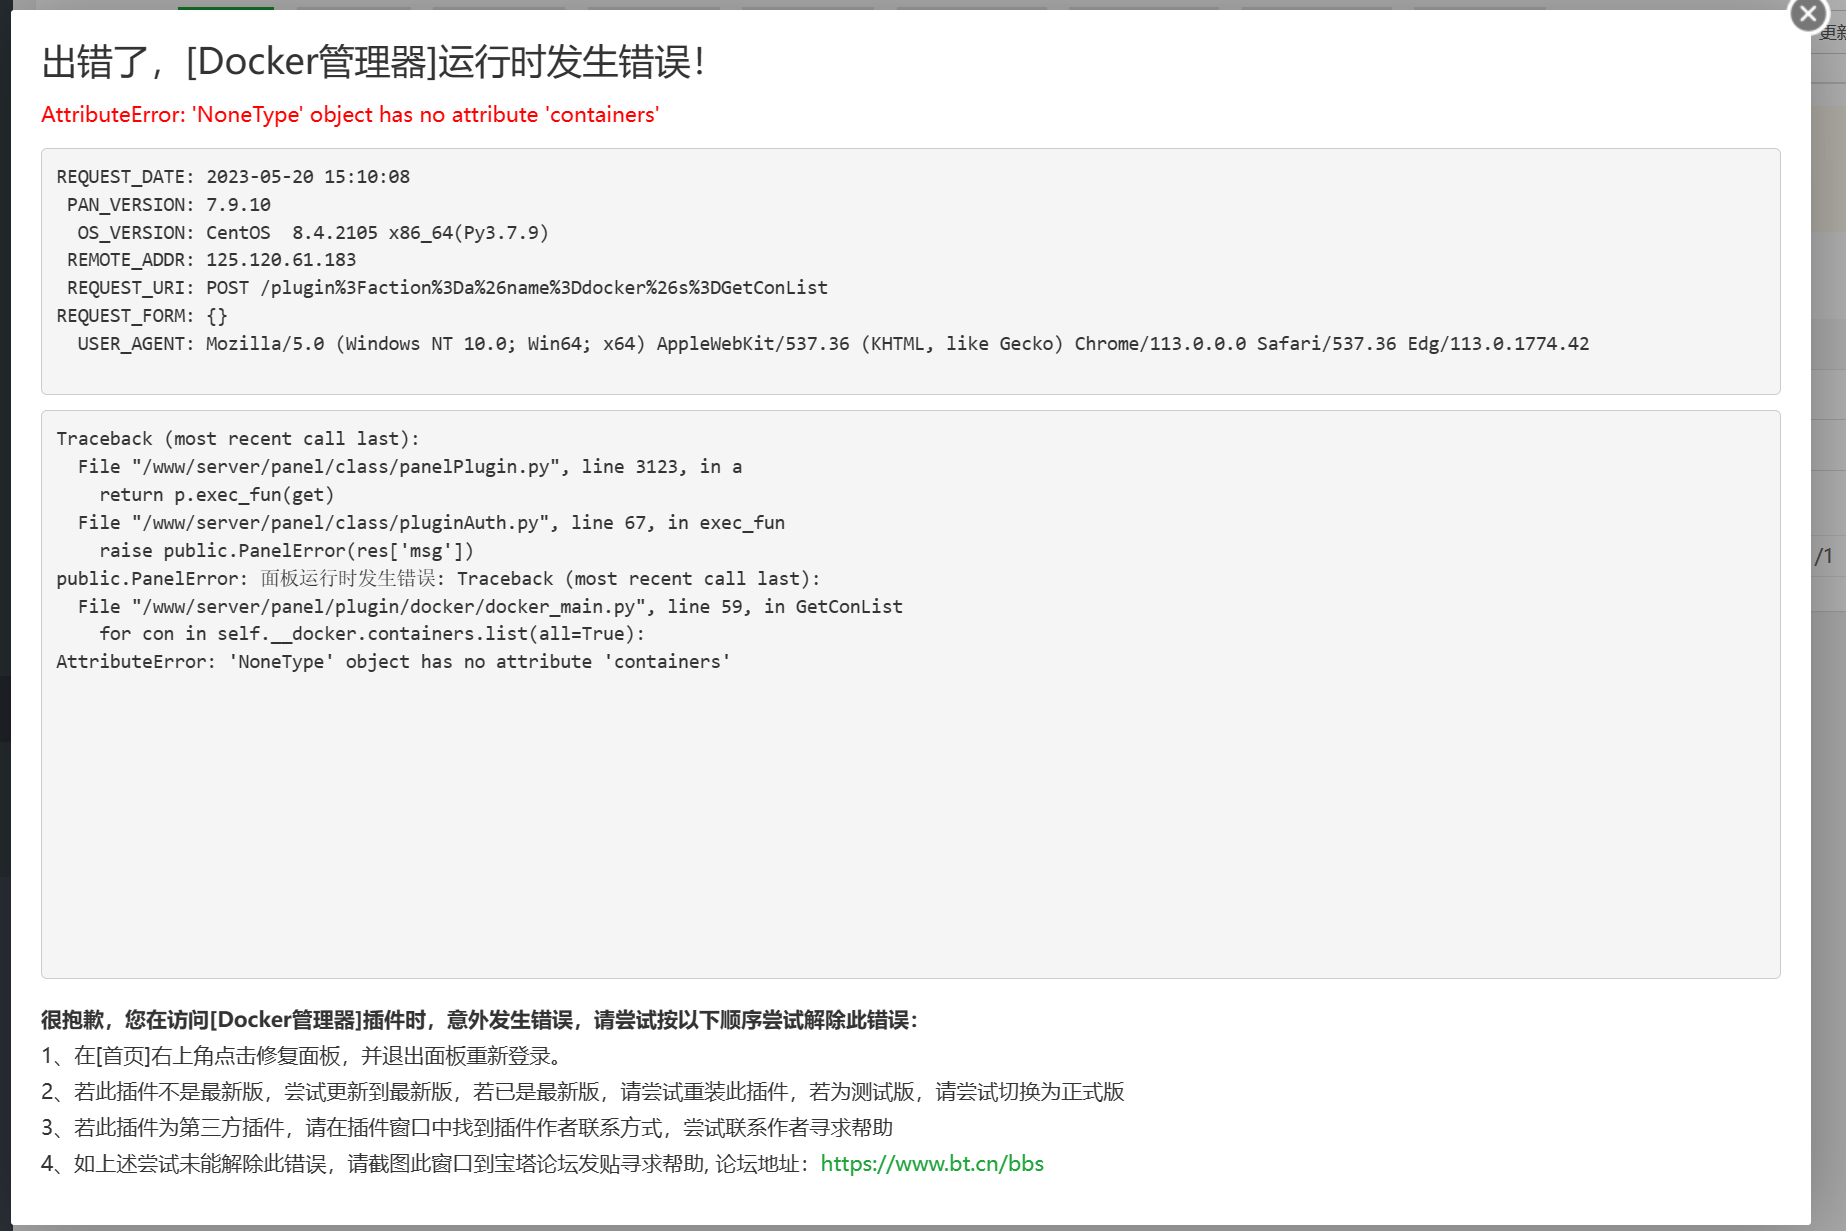The width and height of the screenshot is (1846, 1231).
Task: Click step 2 about updating the plugin
Action: 583,1092
